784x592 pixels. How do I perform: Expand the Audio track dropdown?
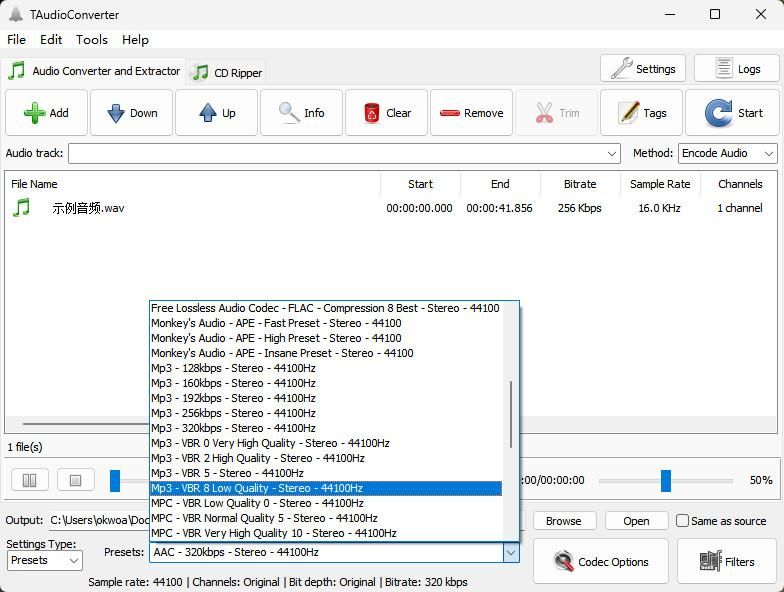[612, 154]
